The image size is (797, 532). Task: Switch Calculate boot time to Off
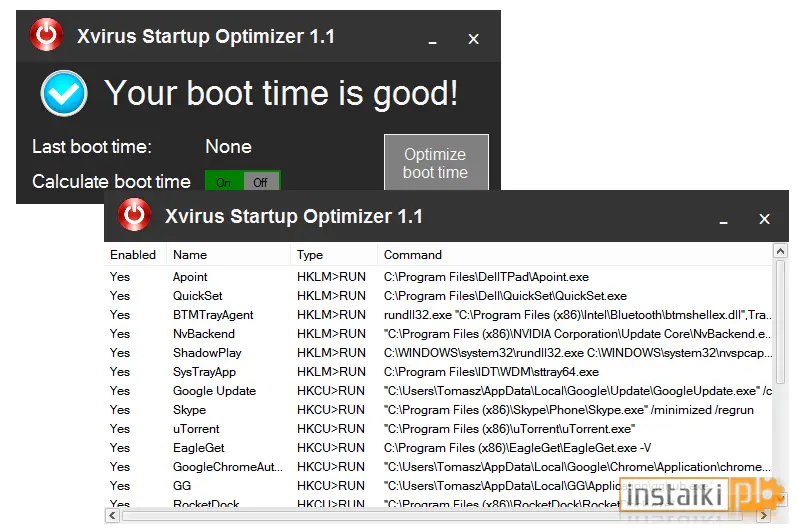[261, 182]
